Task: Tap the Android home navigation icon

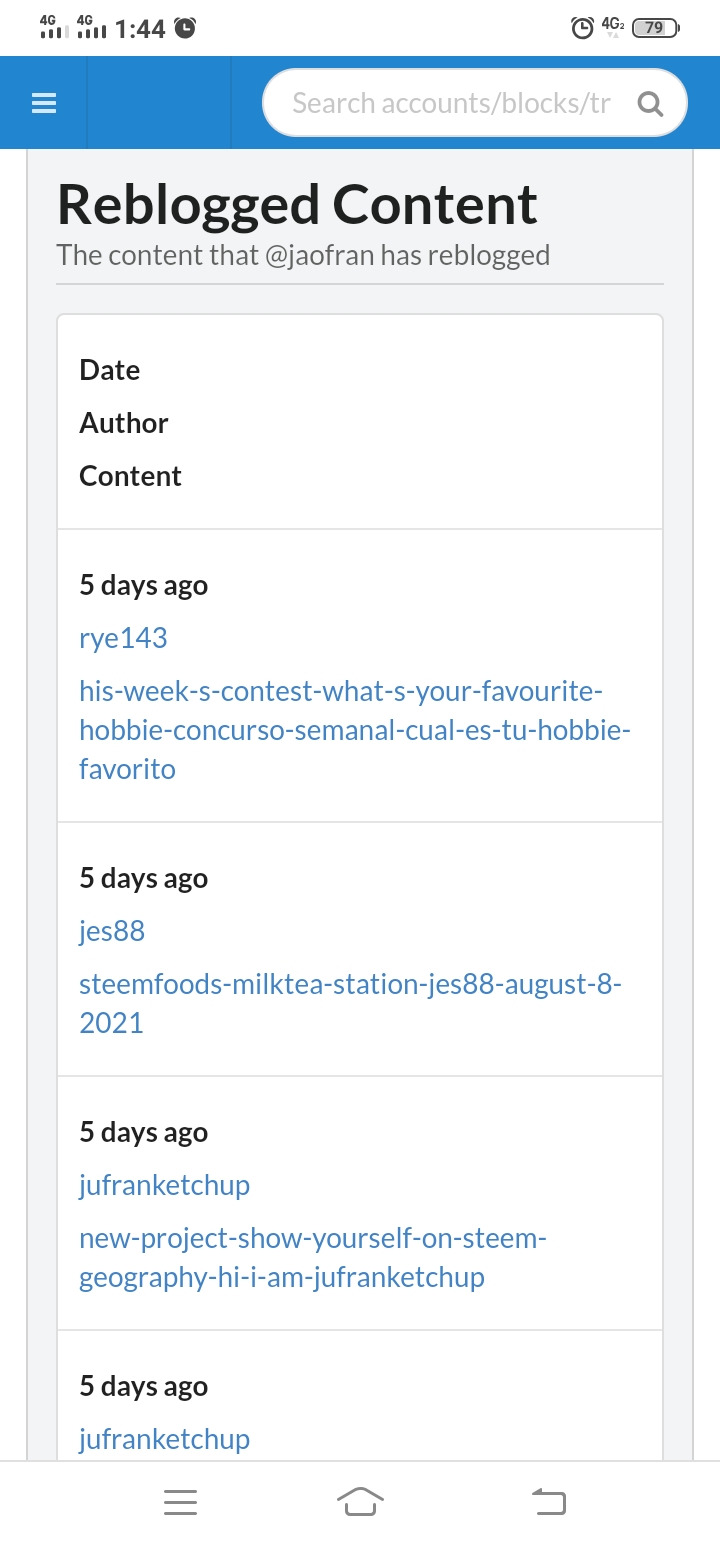Action: pyautogui.click(x=360, y=1501)
